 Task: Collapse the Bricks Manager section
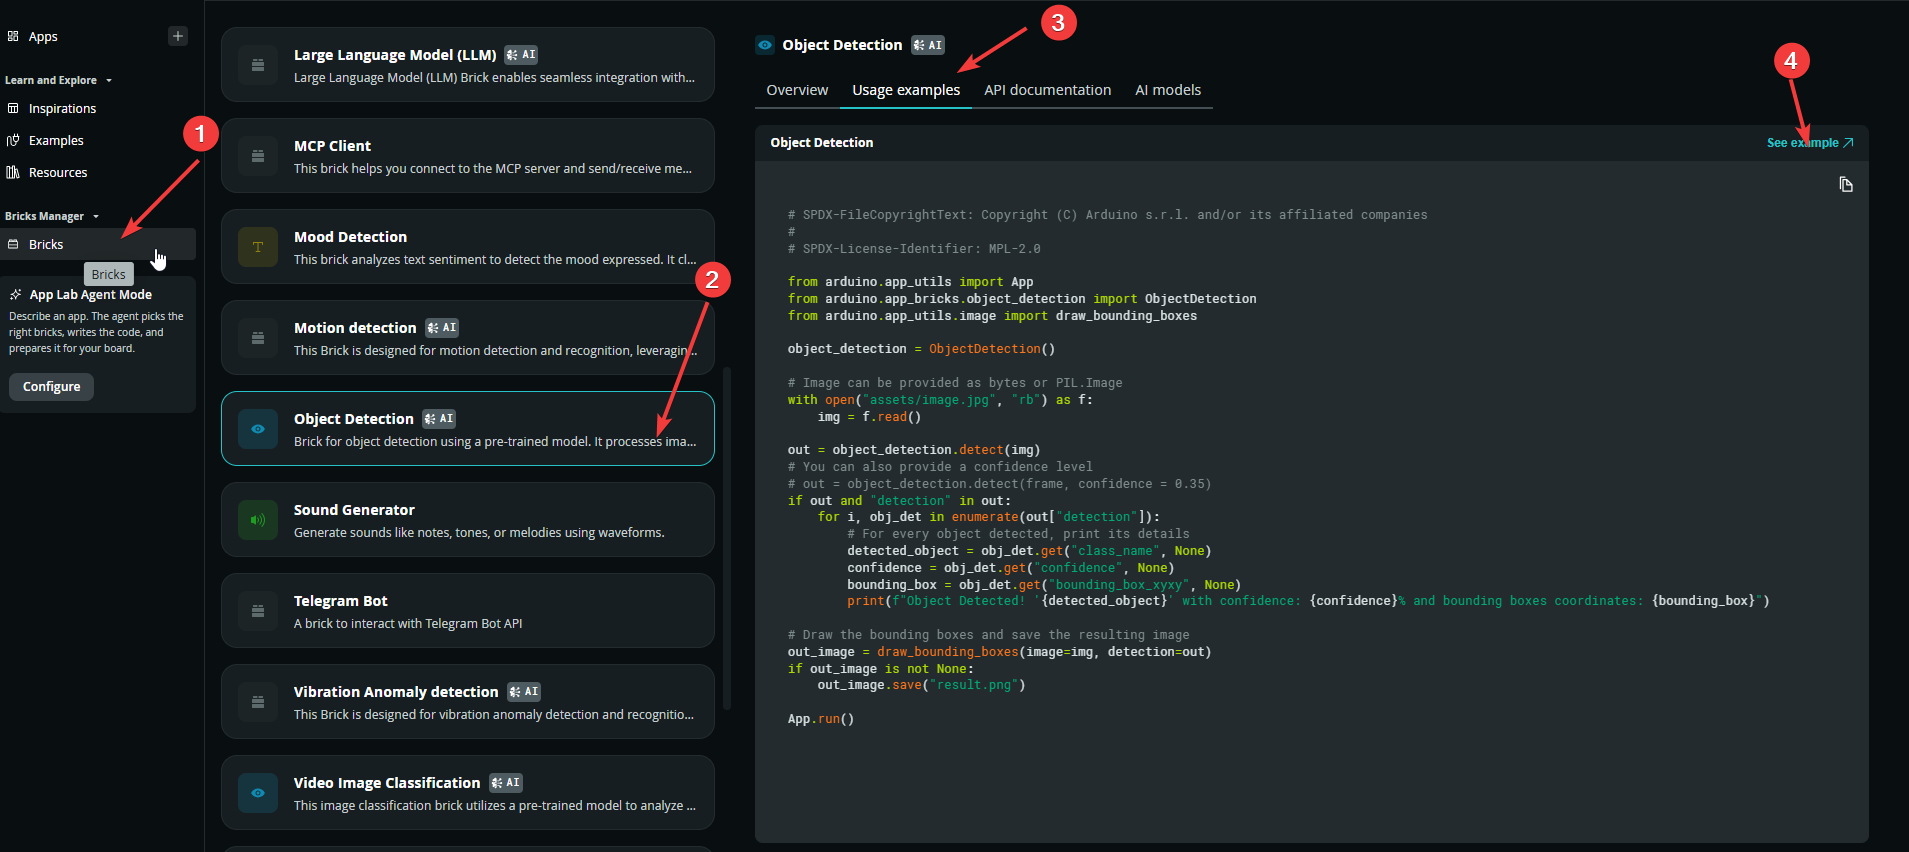pos(96,216)
